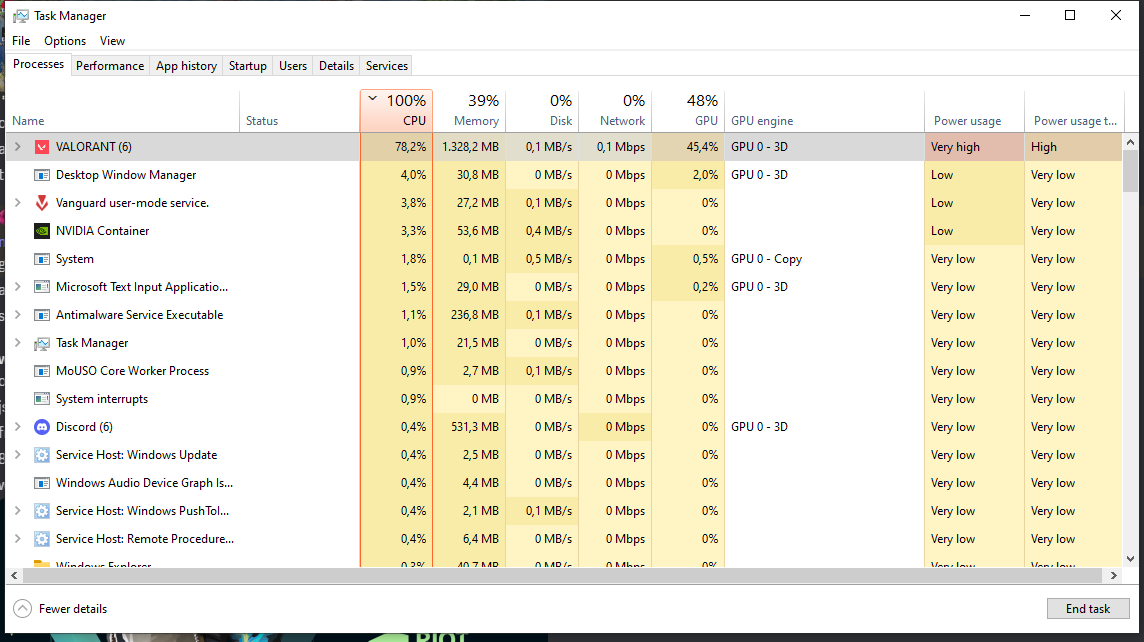Sort by the Memory column header
The width and height of the screenshot is (1144, 642).
pyautogui.click(x=469, y=111)
